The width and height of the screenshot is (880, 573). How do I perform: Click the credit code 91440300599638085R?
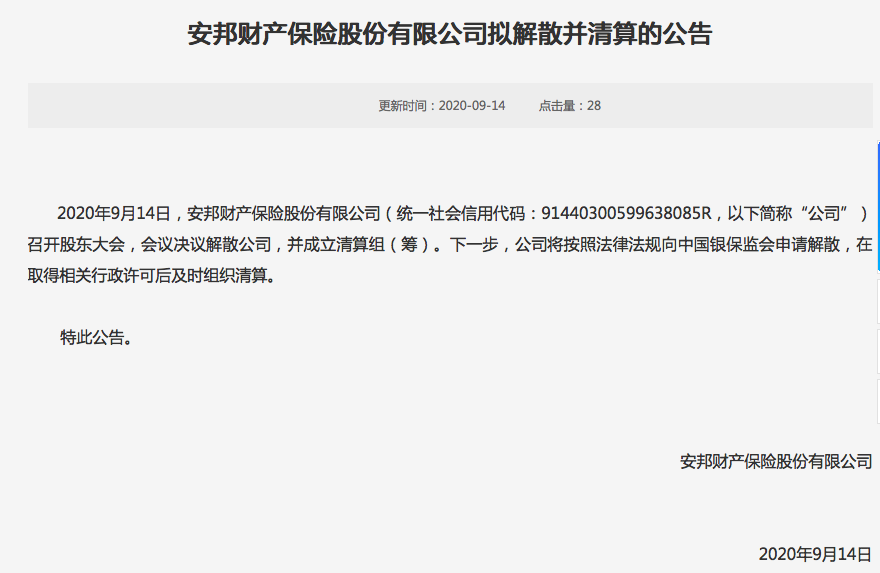pos(626,213)
